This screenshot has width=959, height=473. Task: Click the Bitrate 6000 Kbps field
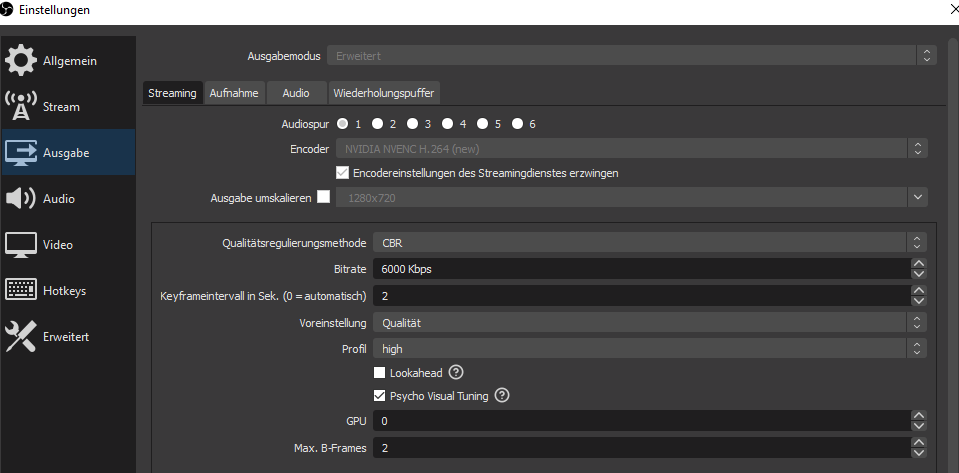pos(640,269)
